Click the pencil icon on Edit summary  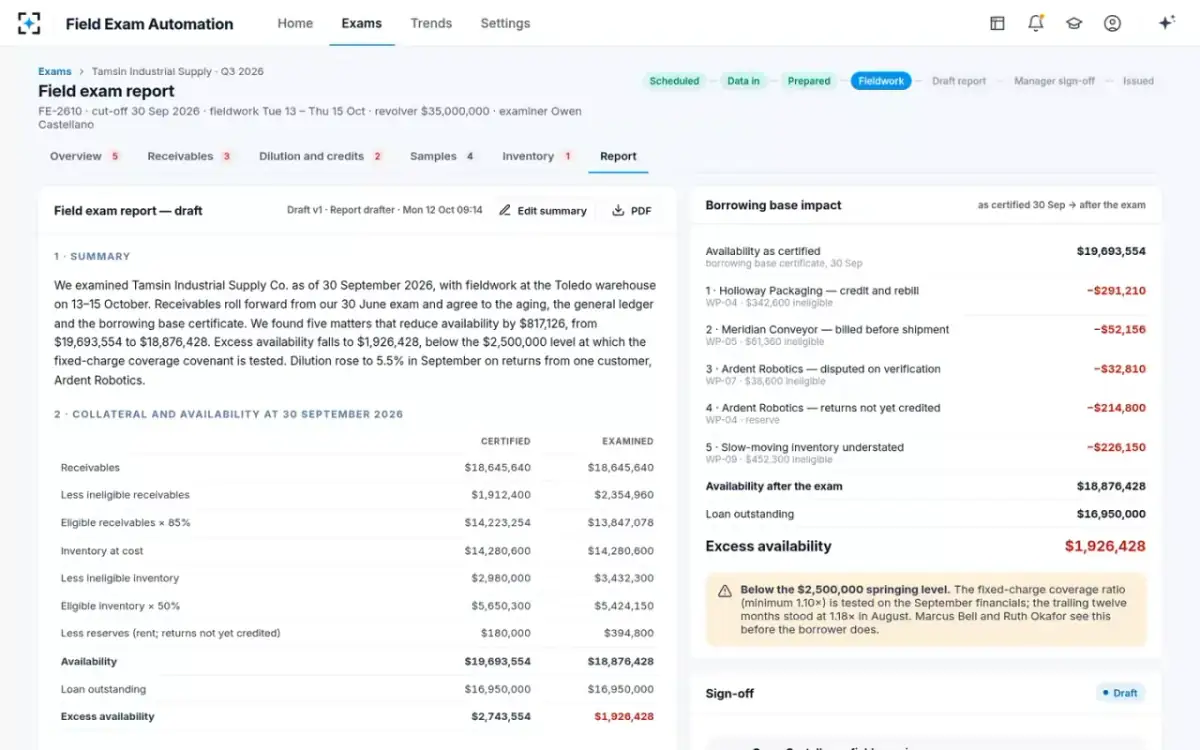(505, 211)
